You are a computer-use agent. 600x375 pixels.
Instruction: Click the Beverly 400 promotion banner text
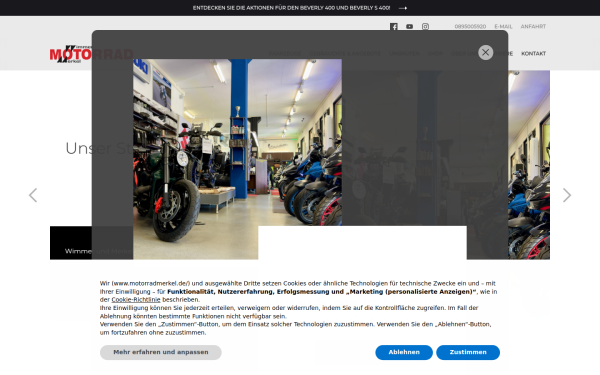pos(291,8)
